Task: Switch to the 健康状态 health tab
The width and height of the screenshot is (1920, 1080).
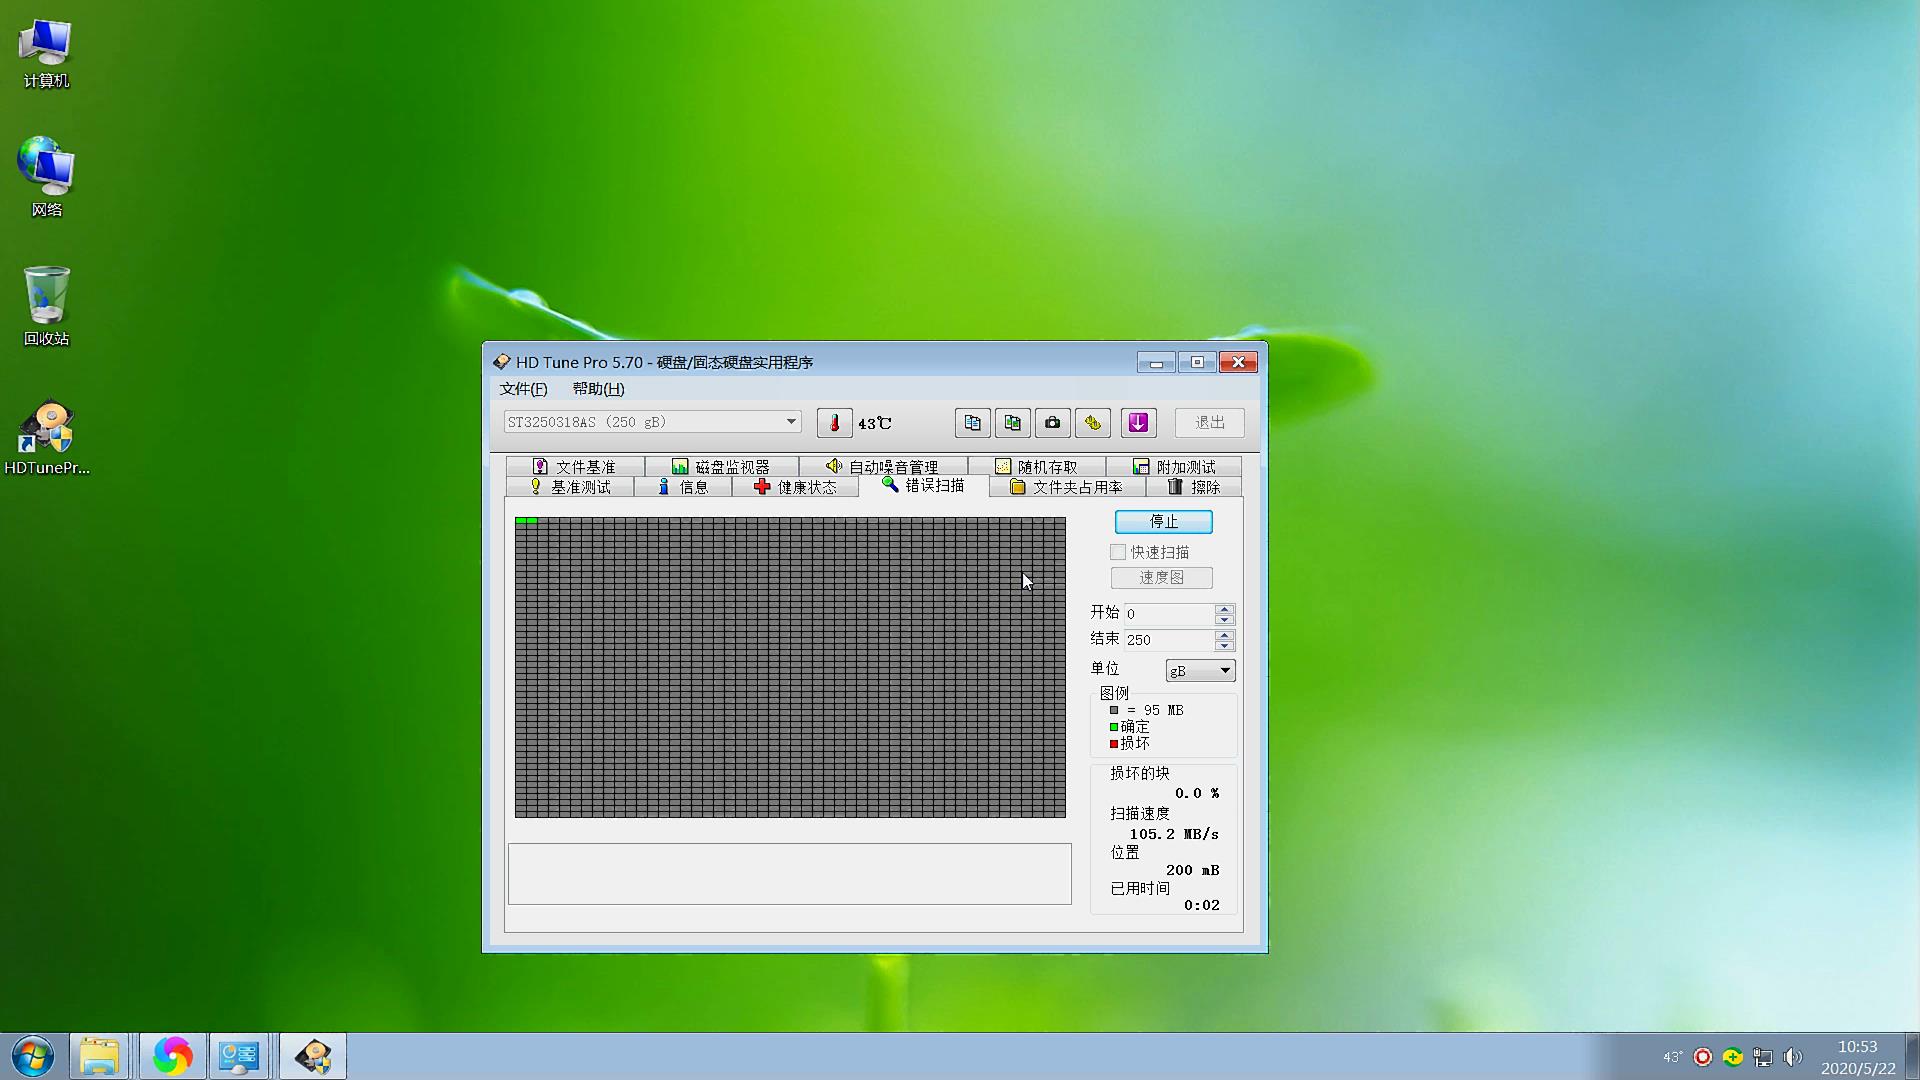Action: (x=795, y=487)
